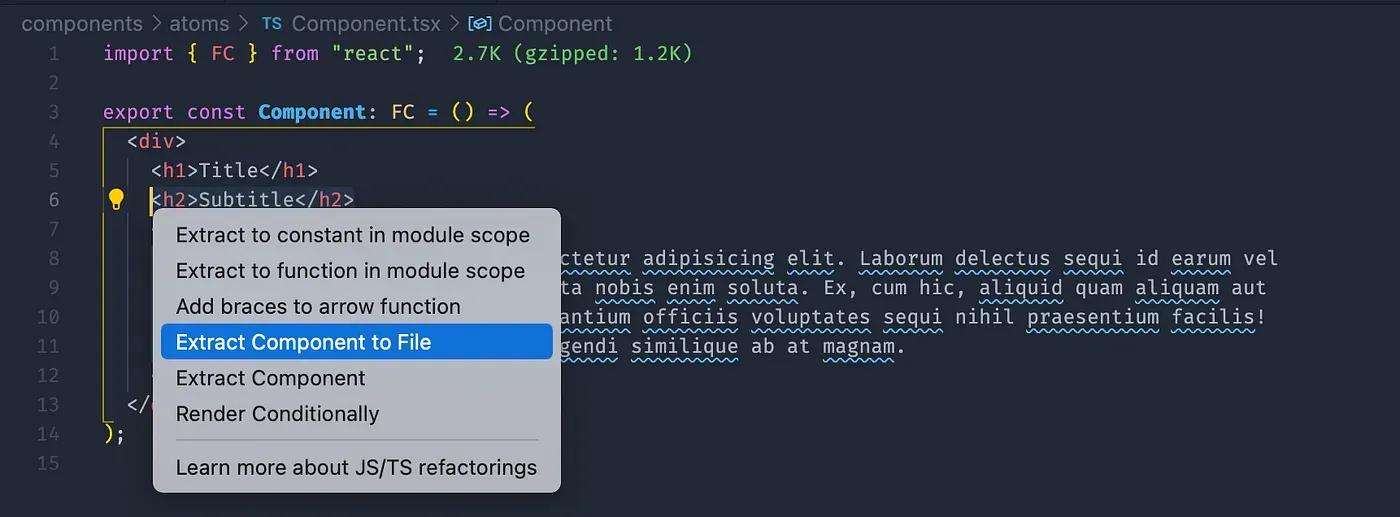Click the TS file icon in breadcrumb
1400x517 pixels.
click(272, 23)
